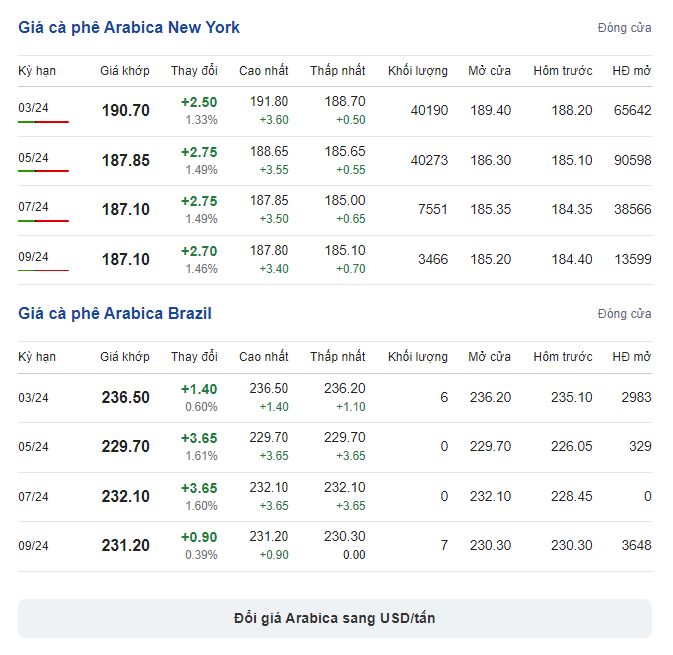Click Brazil matched price 231.20
The height and width of the screenshot is (655, 673).
(126, 546)
